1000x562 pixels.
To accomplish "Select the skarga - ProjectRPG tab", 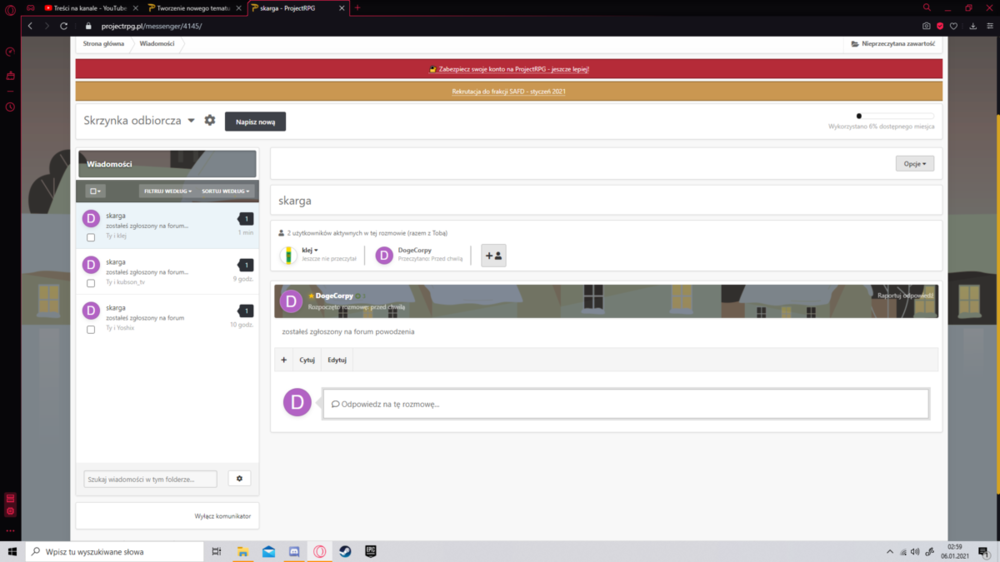I will pyautogui.click(x=297, y=8).
